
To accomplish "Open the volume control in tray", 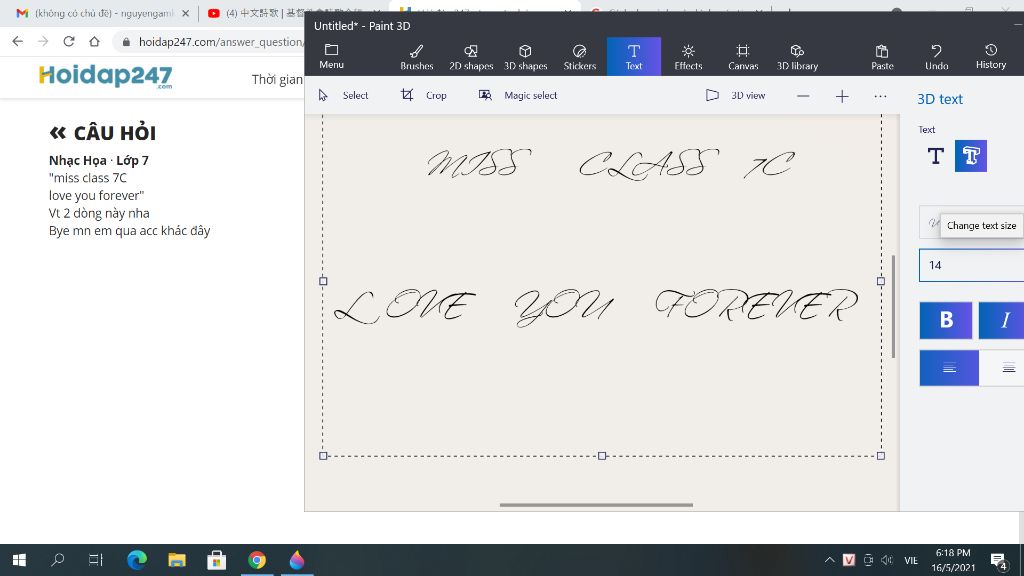I will (887, 560).
